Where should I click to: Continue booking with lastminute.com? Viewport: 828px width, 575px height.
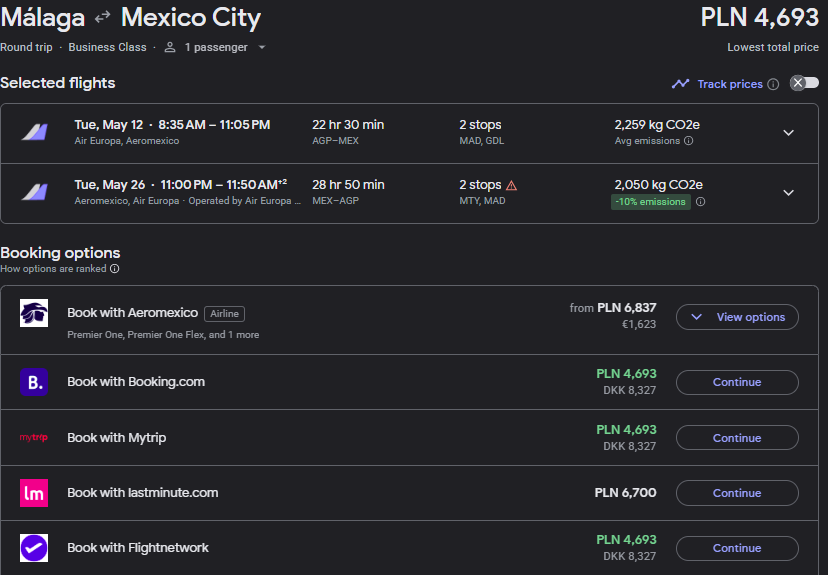tap(737, 493)
